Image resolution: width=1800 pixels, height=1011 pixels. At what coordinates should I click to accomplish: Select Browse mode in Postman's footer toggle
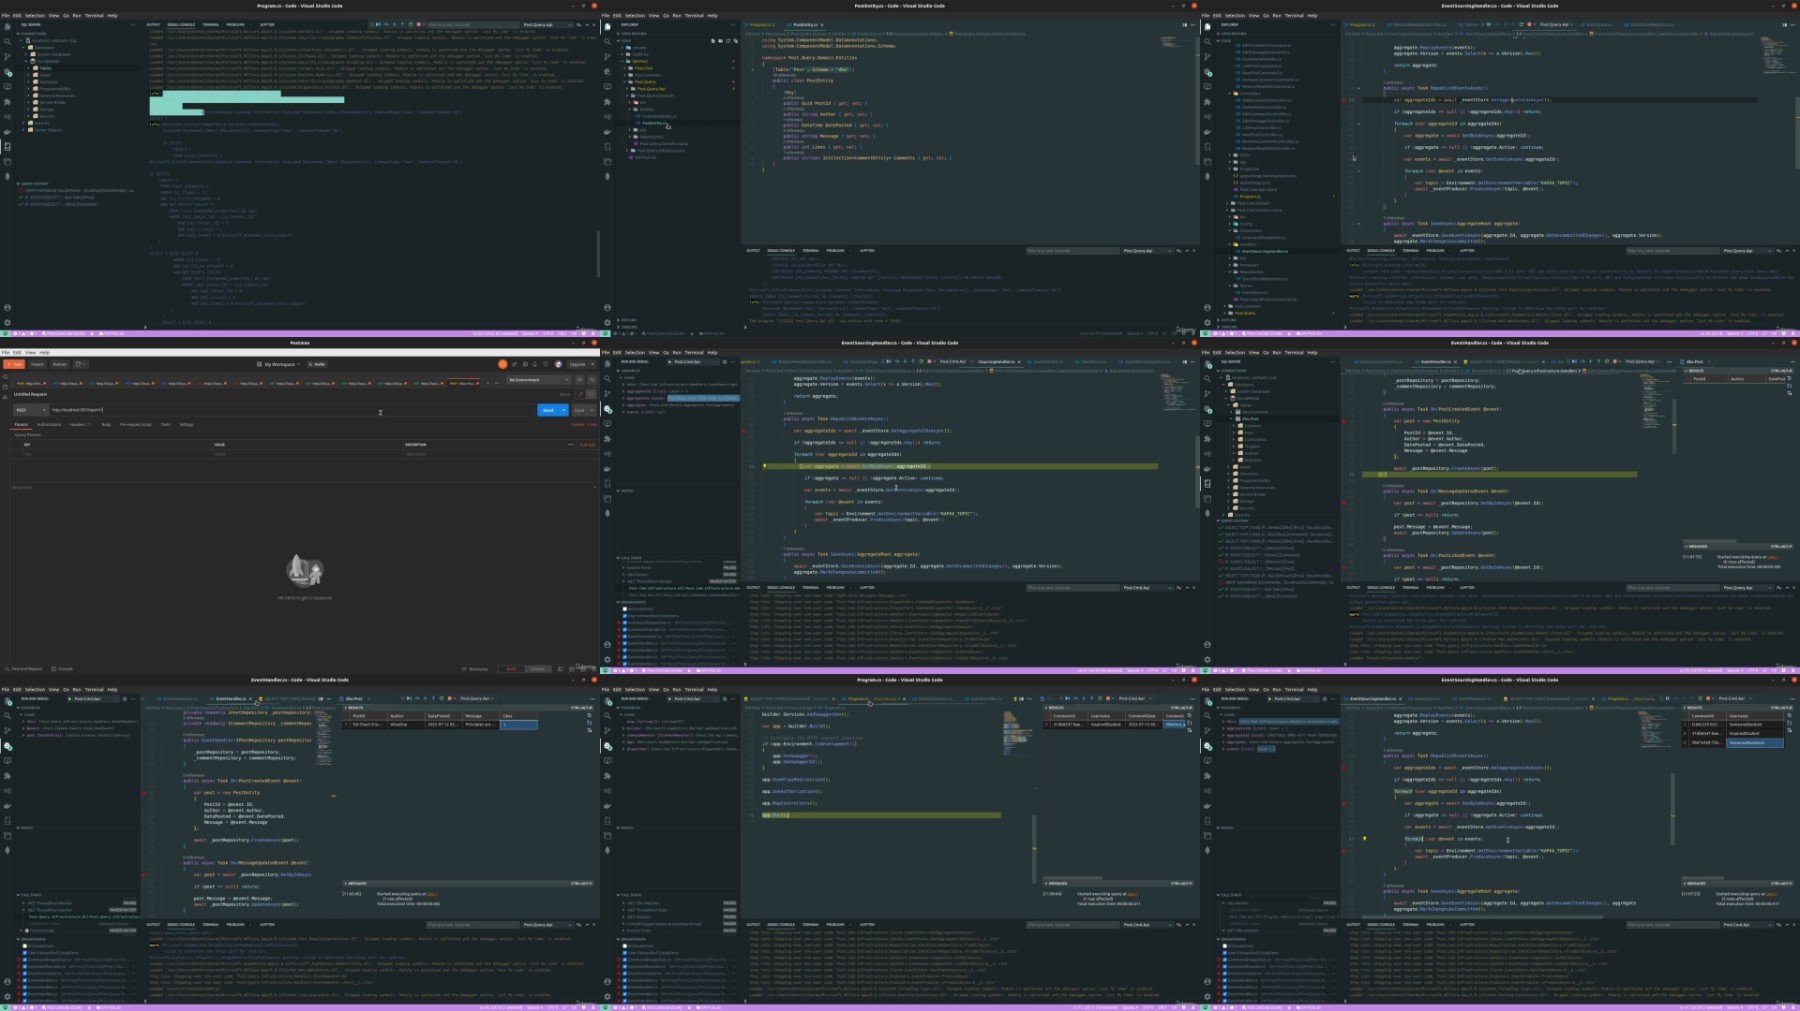click(x=537, y=669)
